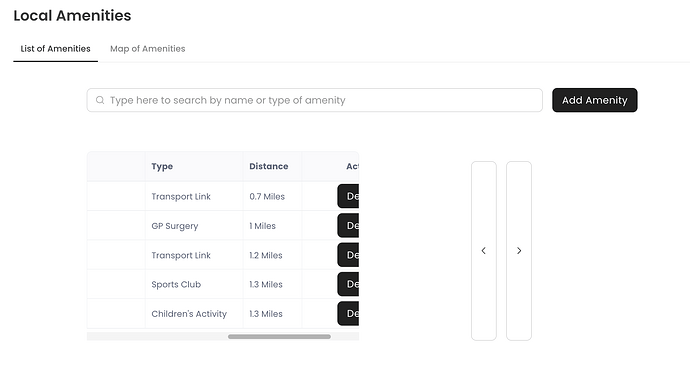Viewport: 690px width, 373px height.
Task: Click the Add Amenity button
Action: point(595,100)
